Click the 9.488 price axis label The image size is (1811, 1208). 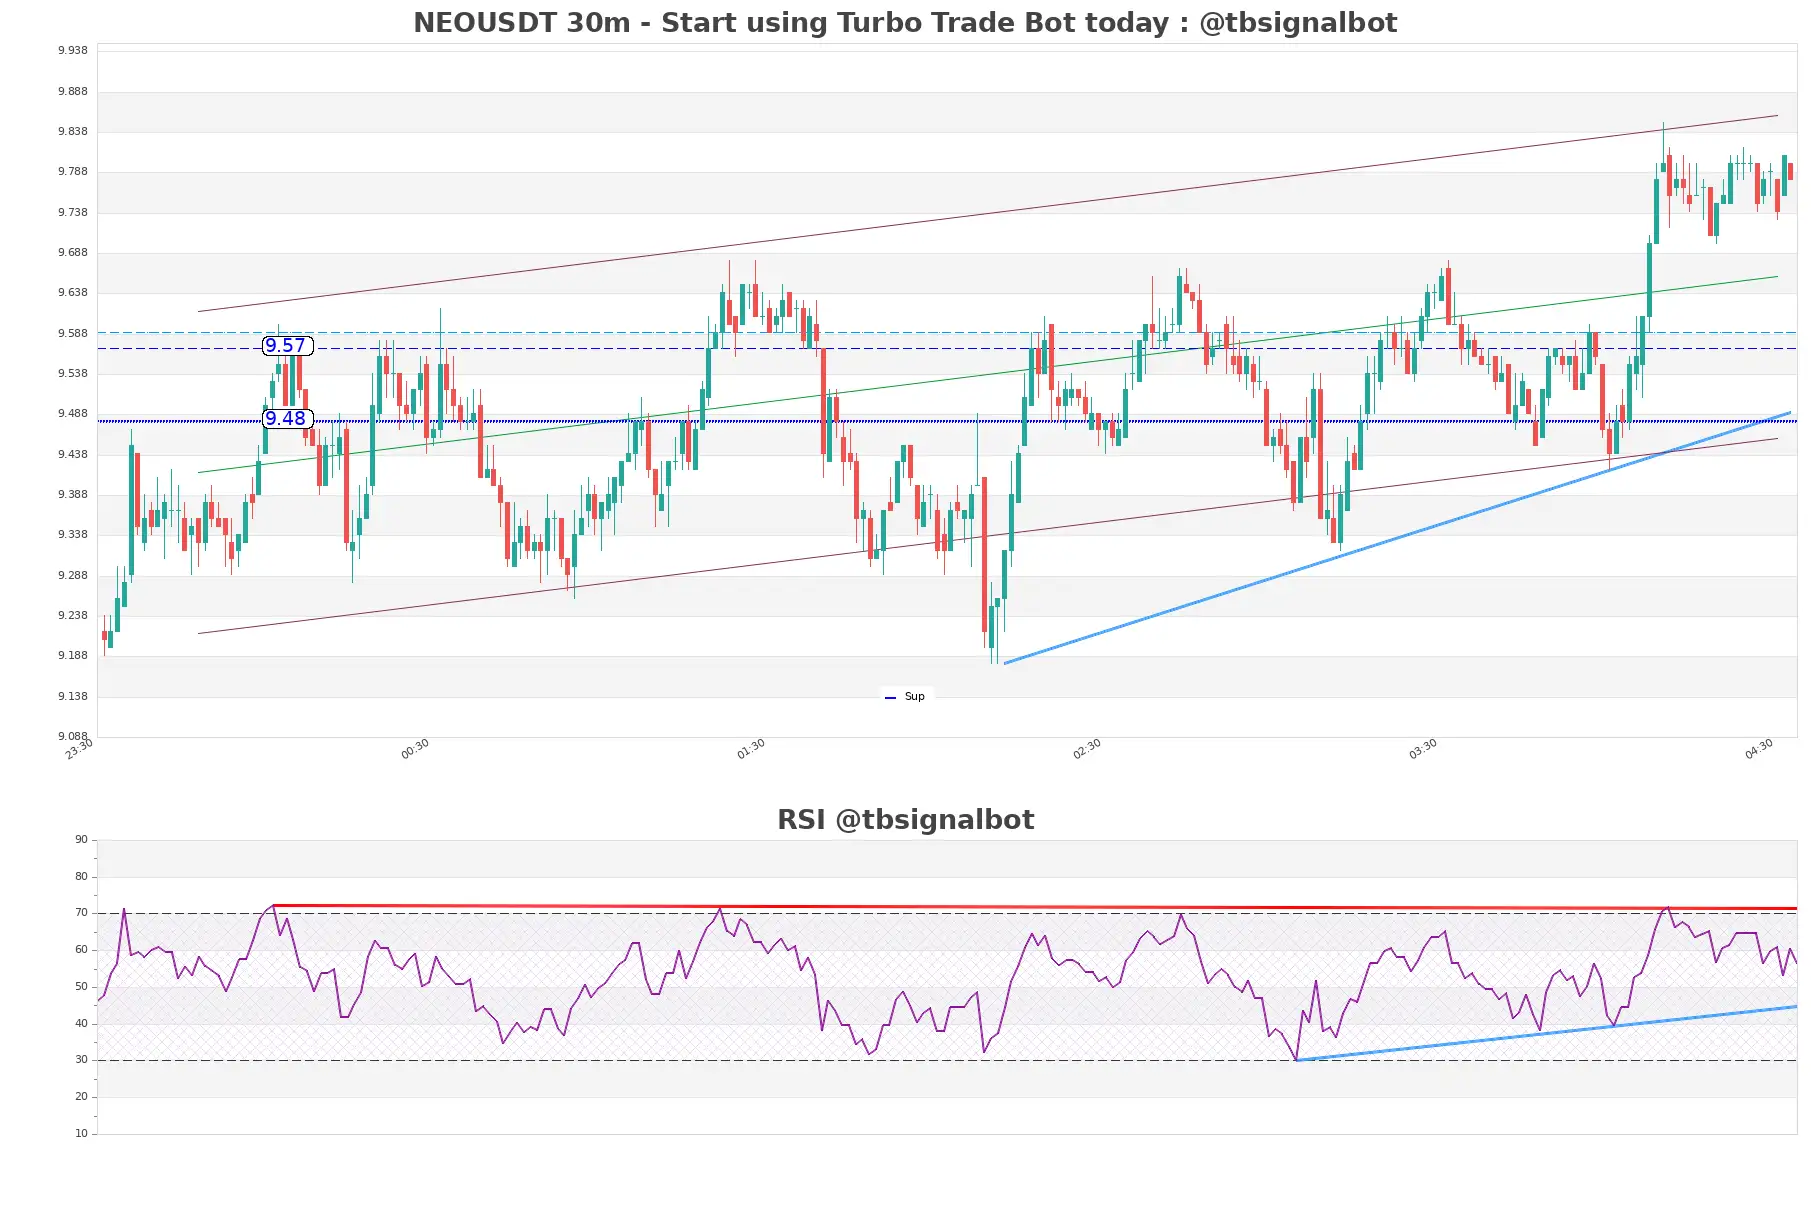[x=73, y=414]
